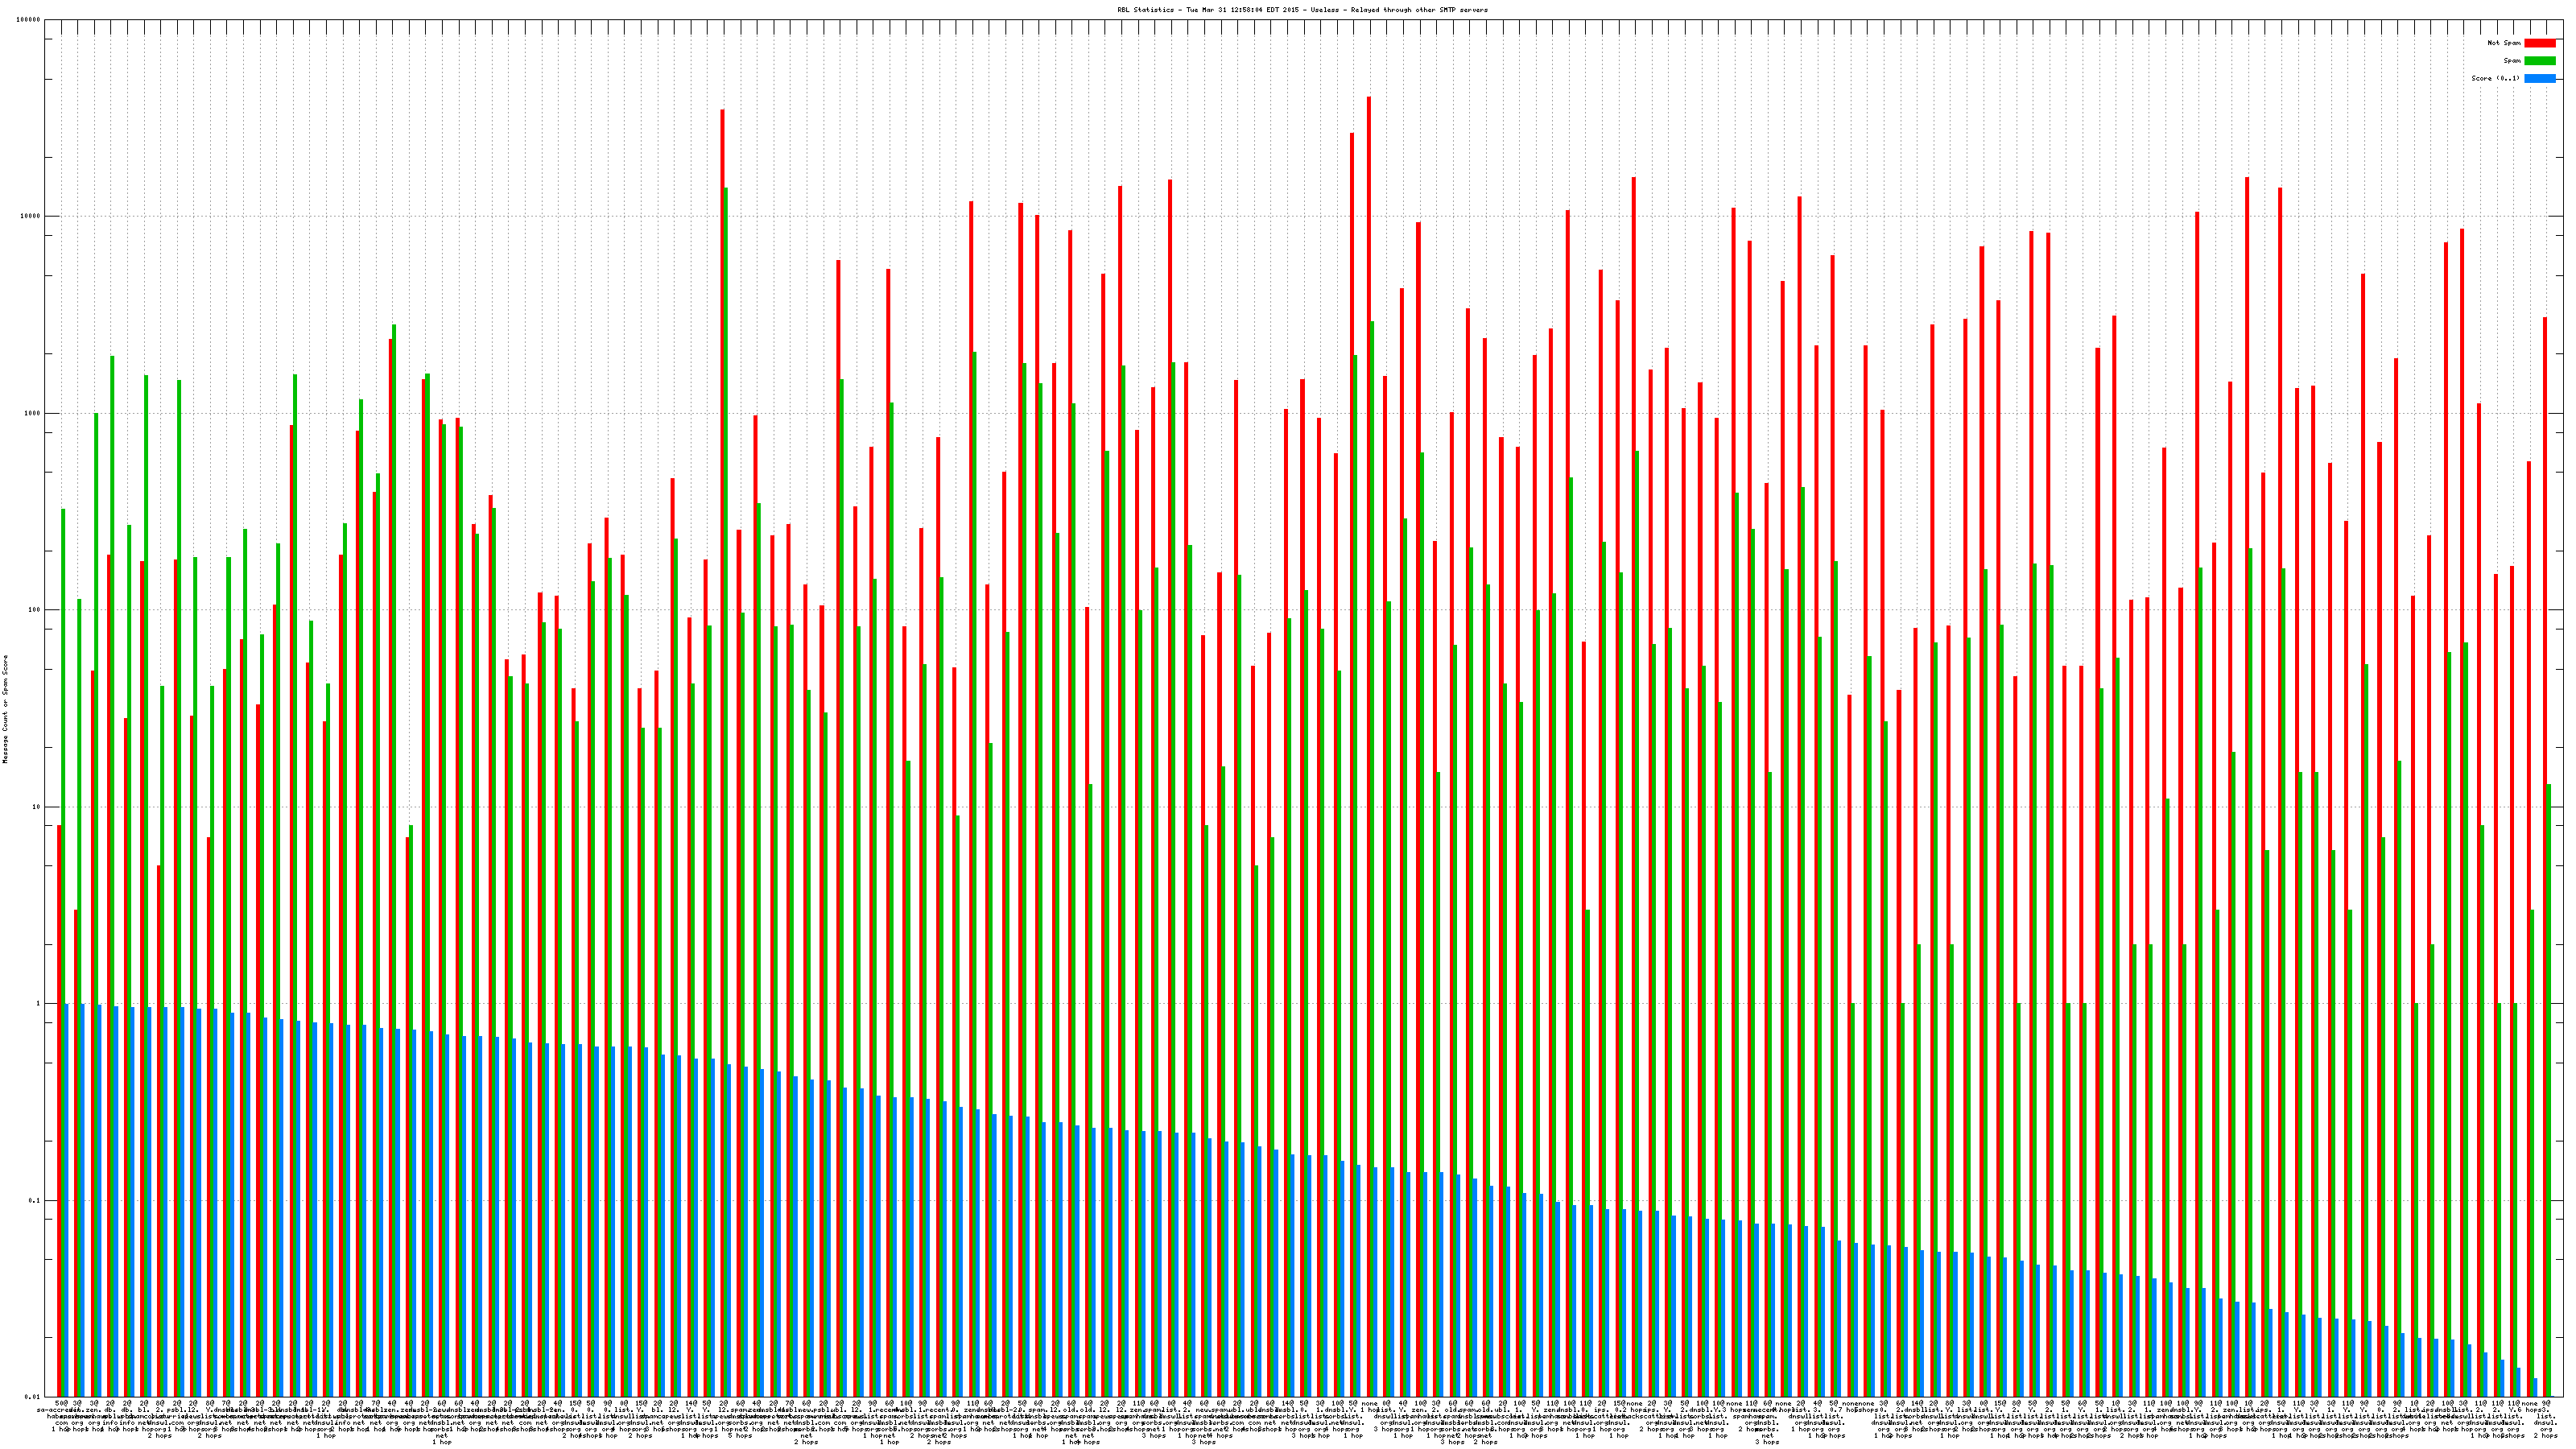Click the 10 y-axis tick label
The width and height of the screenshot is (2576, 1449).
pyautogui.click(x=38, y=807)
